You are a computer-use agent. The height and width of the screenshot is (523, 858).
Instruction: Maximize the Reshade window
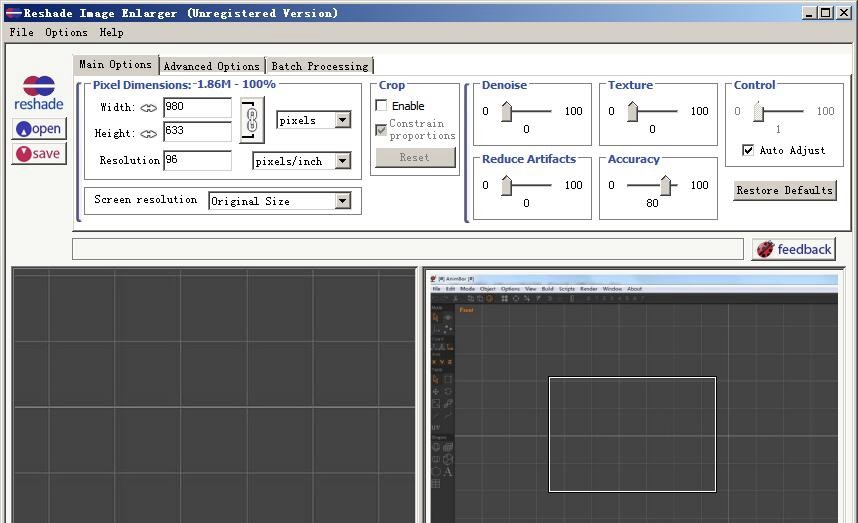pyautogui.click(x=826, y=13)
